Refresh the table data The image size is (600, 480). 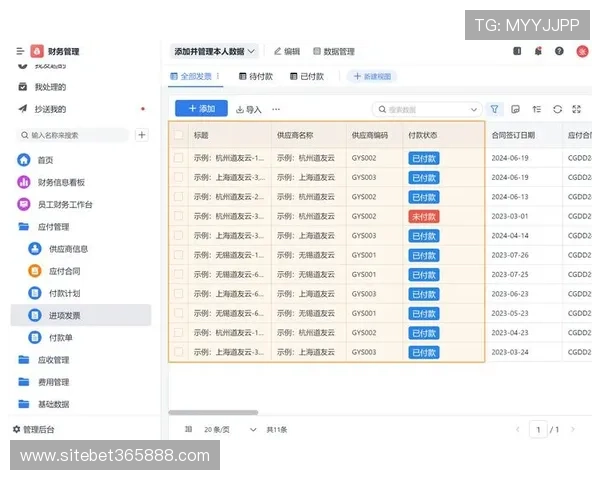(x=558, y=109)
